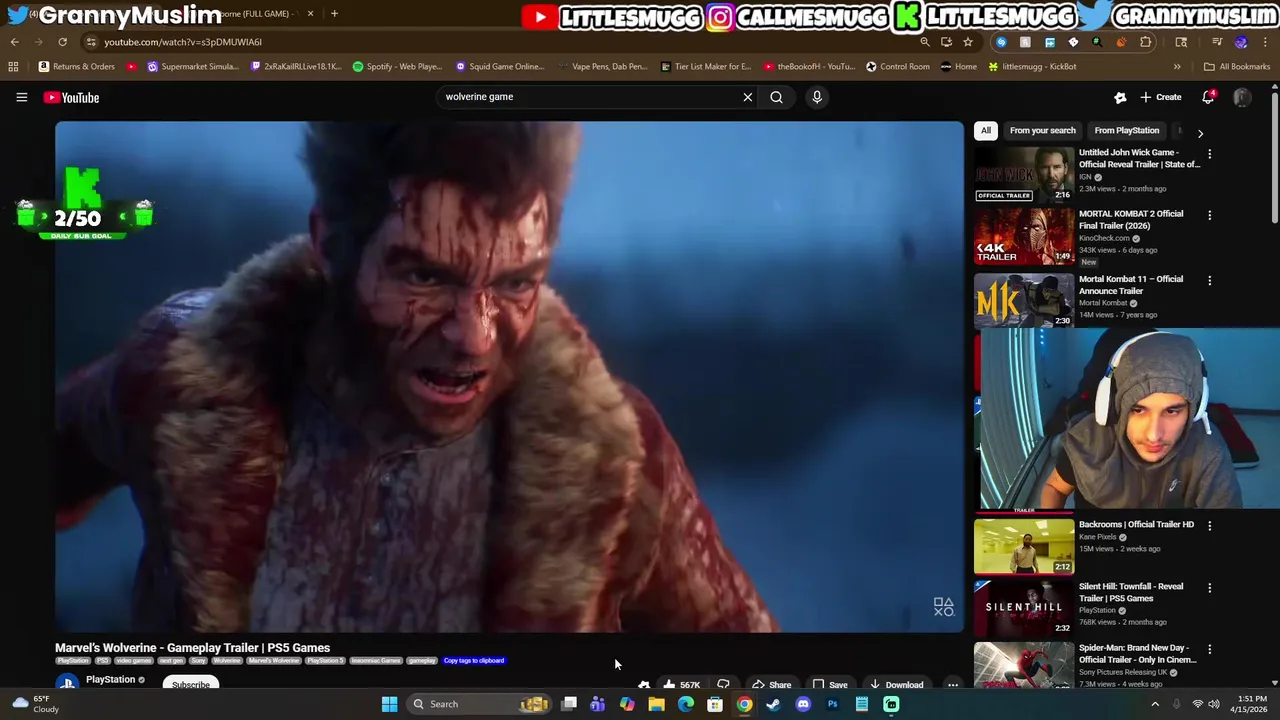Viewport: 1280px width, 720px height.
Task: Open the 'All Bookmarks' folder
Action: coord(1237,67)
